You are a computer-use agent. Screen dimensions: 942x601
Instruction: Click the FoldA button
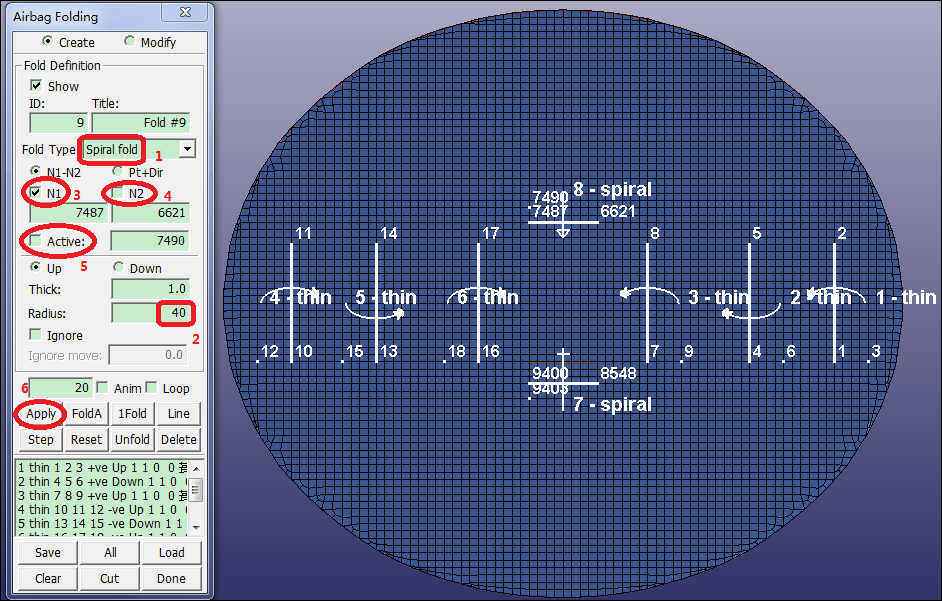[87, 413]
